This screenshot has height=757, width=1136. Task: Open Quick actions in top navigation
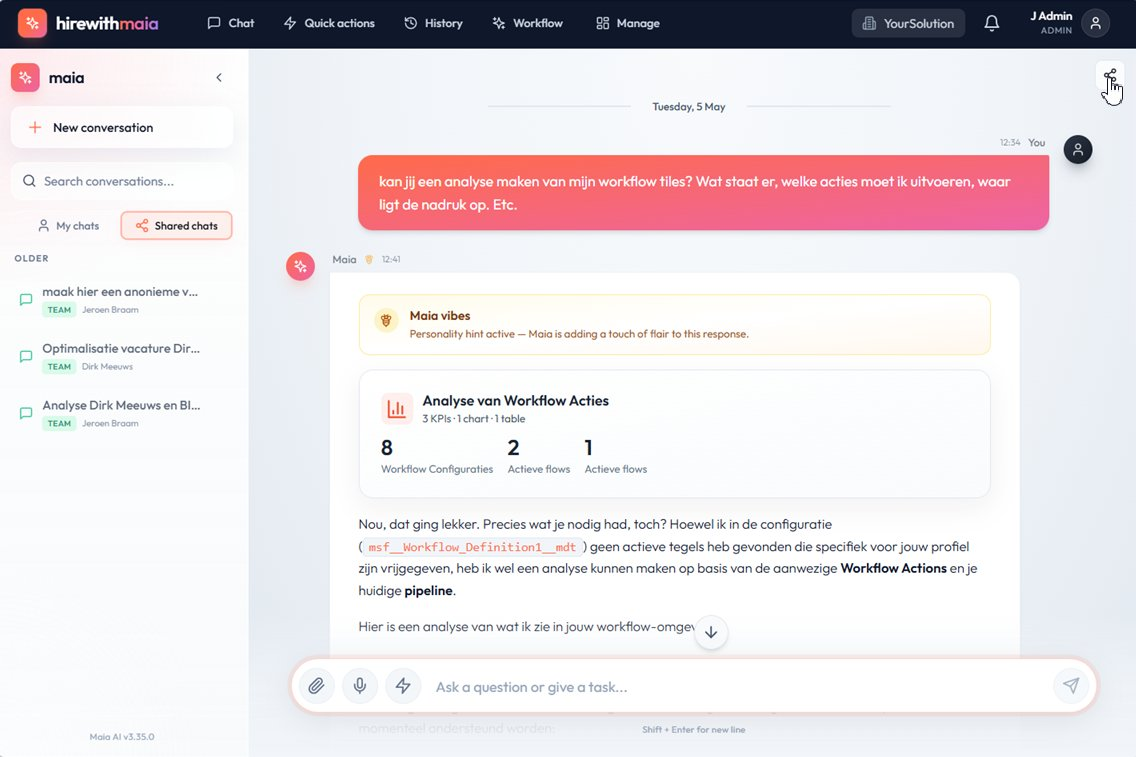click(x=329, y=23)
